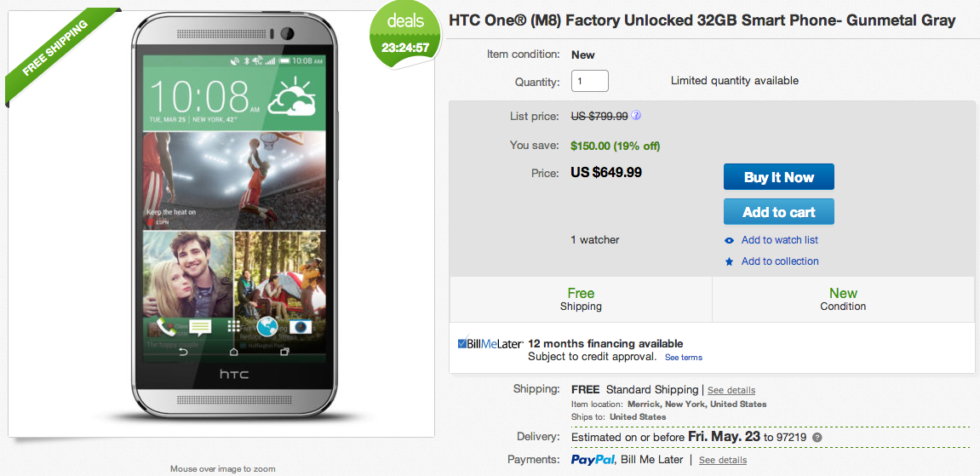
Task: Select the New Condition panel
Action: pos(842,299)
